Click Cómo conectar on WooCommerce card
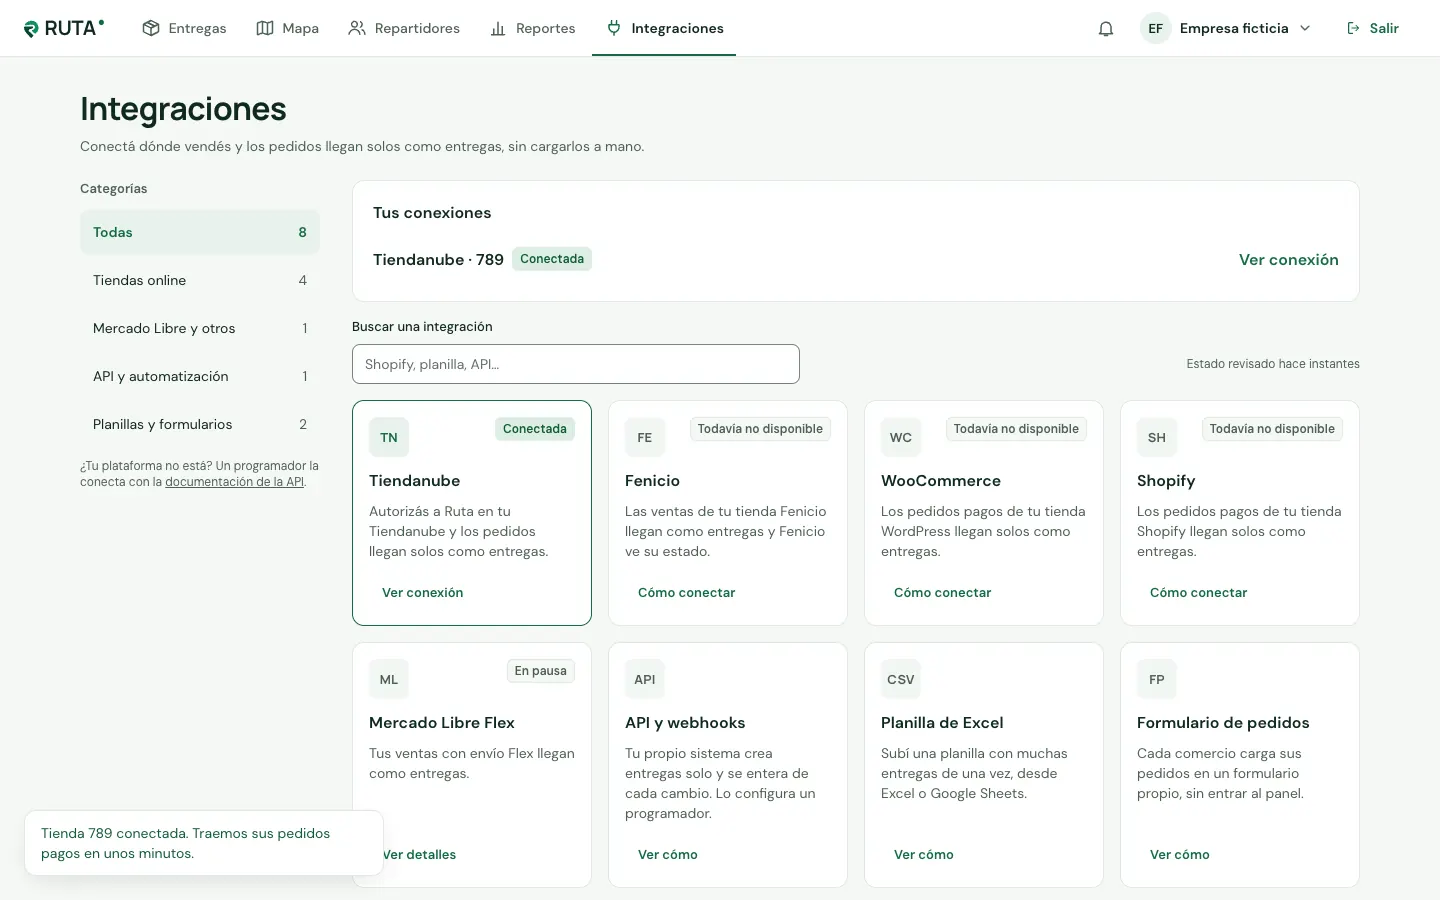The width and height of the screenshot is (1440, 900). click(x=942, y=593)
